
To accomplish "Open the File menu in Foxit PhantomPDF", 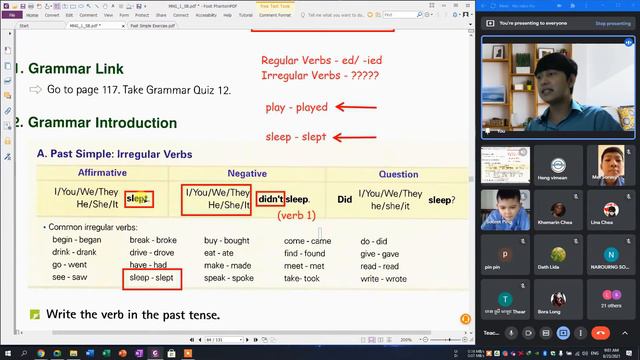I will click(12, 15).
